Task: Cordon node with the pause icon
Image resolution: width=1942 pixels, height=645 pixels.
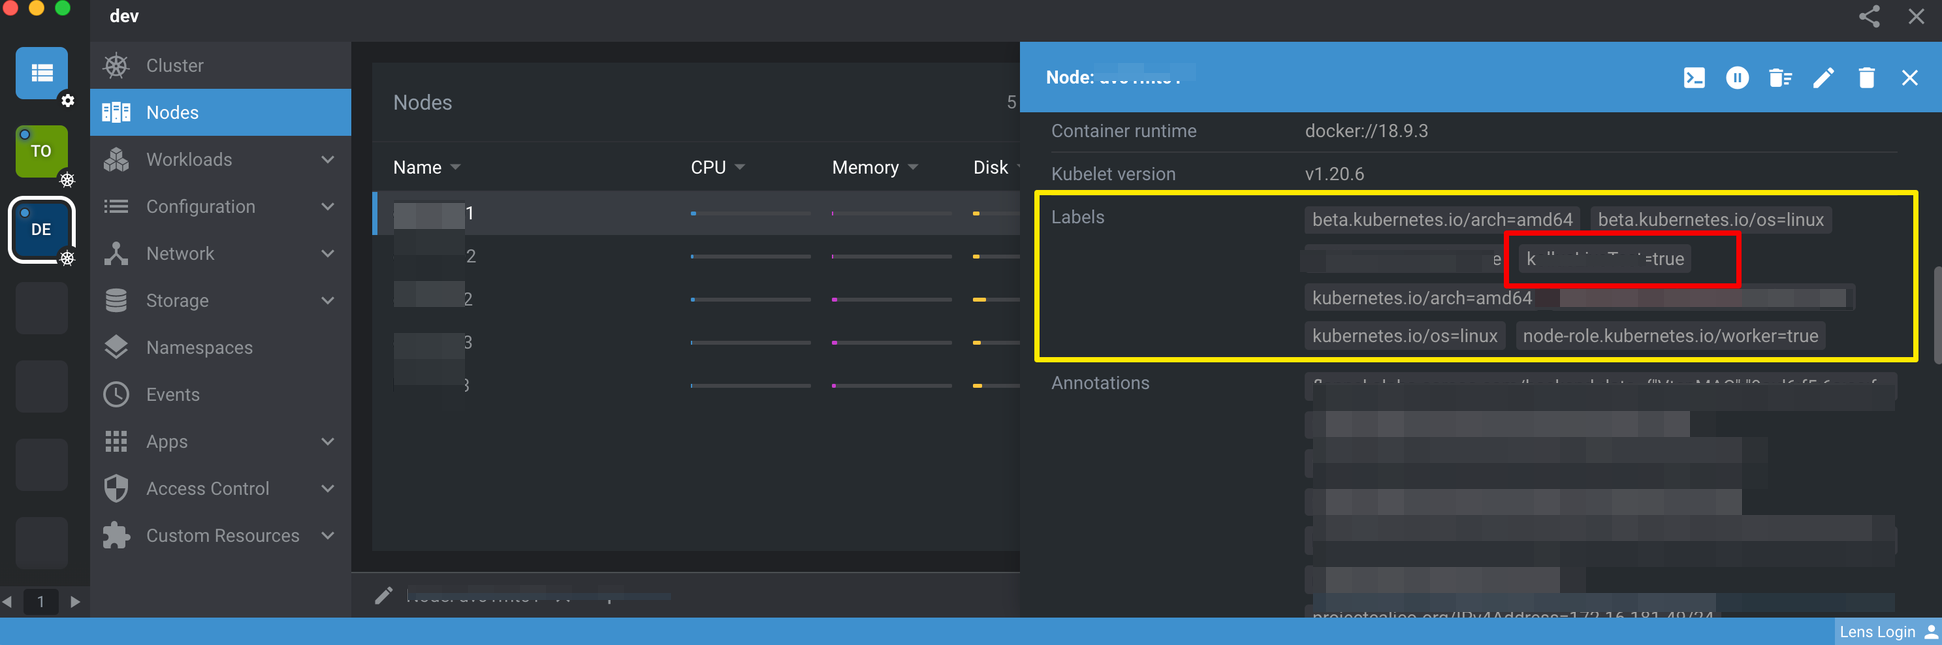Action: coord(1737,78)
